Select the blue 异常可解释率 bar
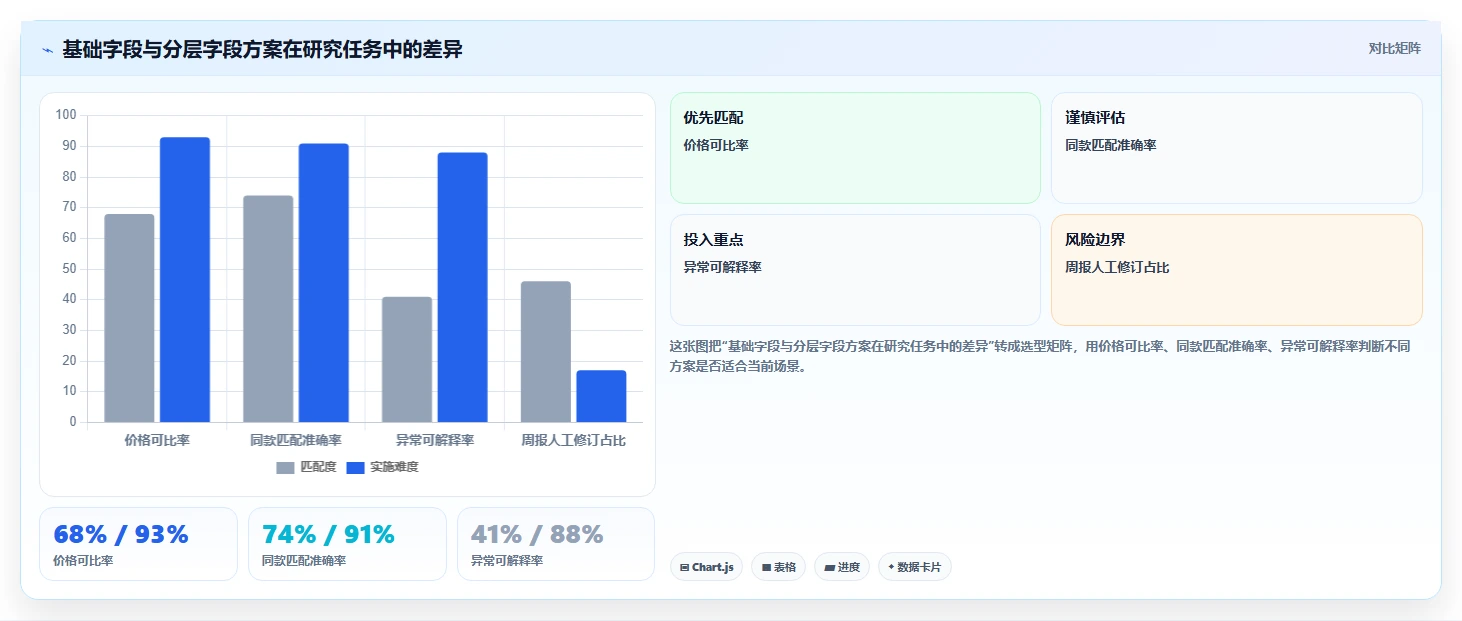The image size is (1462, 621). (x=463, y=287)
